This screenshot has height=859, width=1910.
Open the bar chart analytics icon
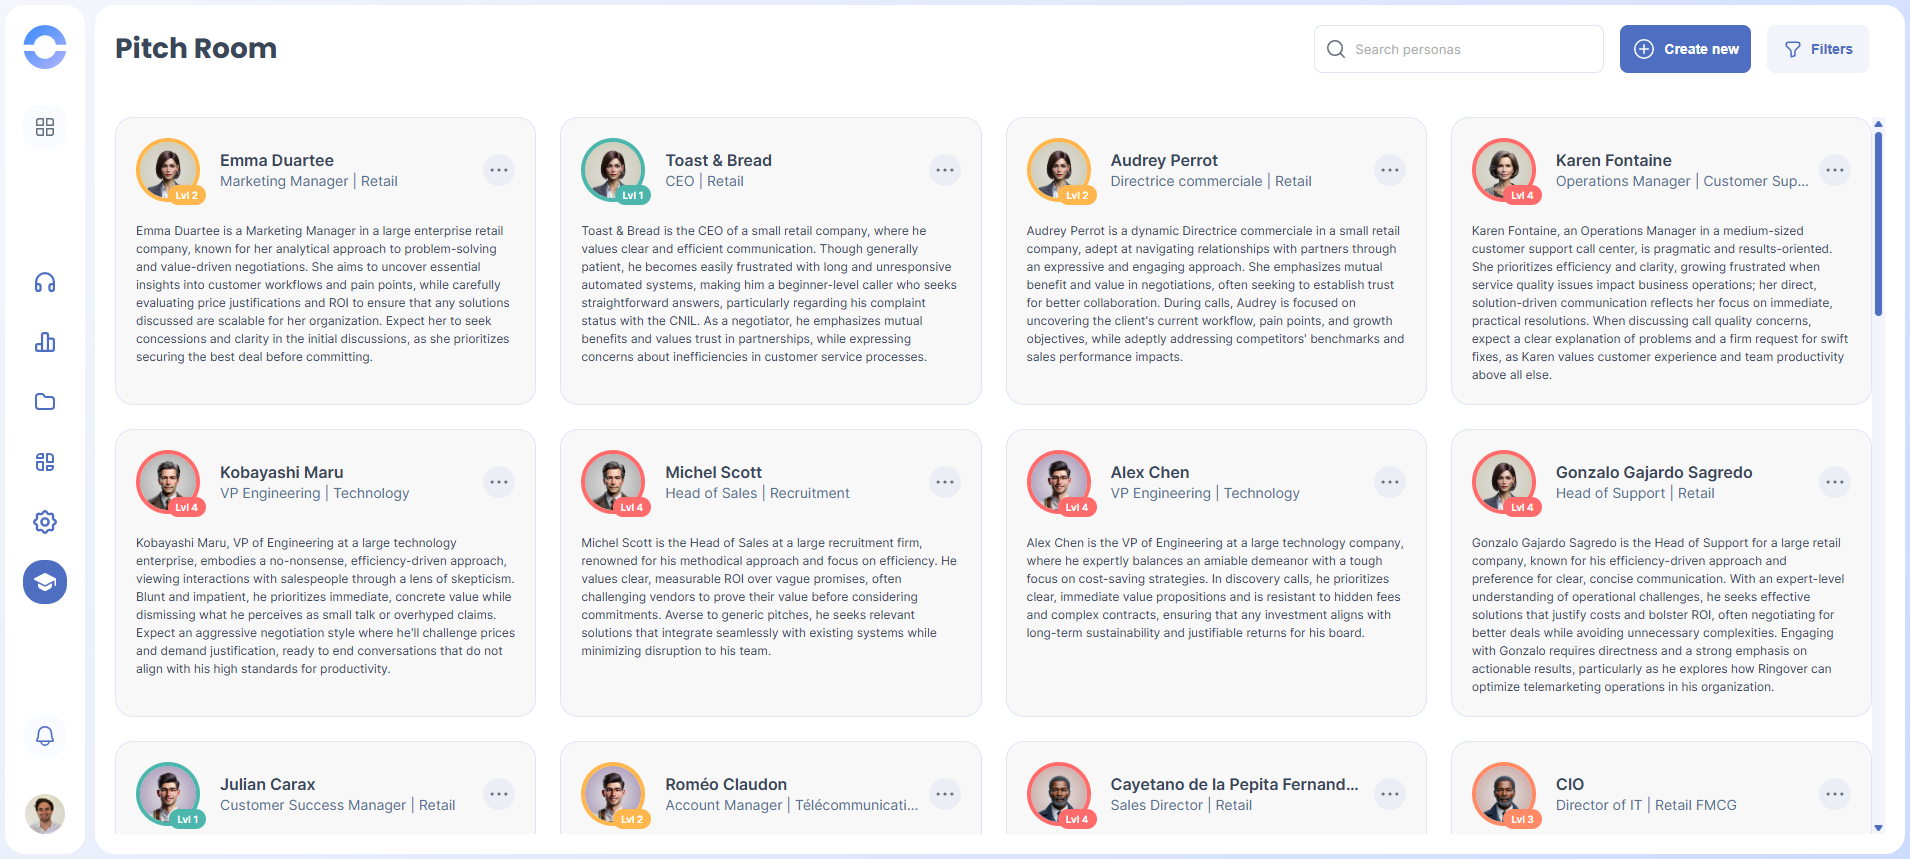pyautogui.click(x=45, y=343)
